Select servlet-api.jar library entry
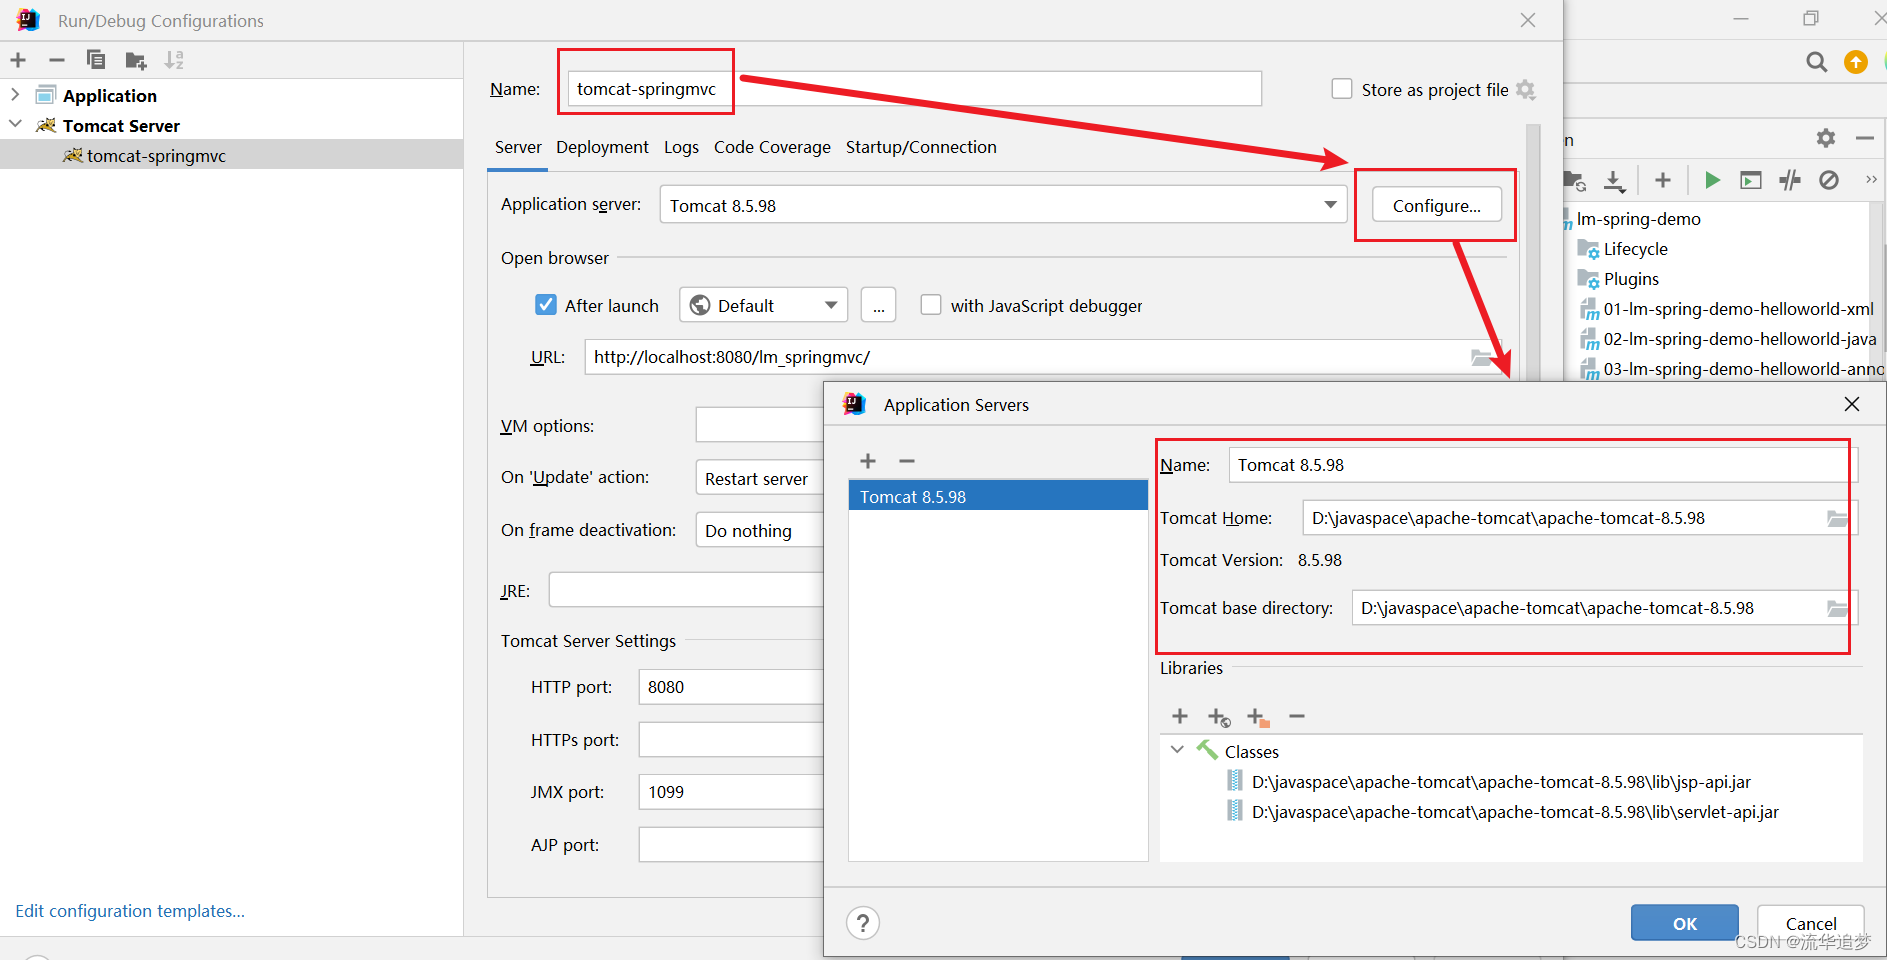1887x960 pixels. tap(1514, 812)
